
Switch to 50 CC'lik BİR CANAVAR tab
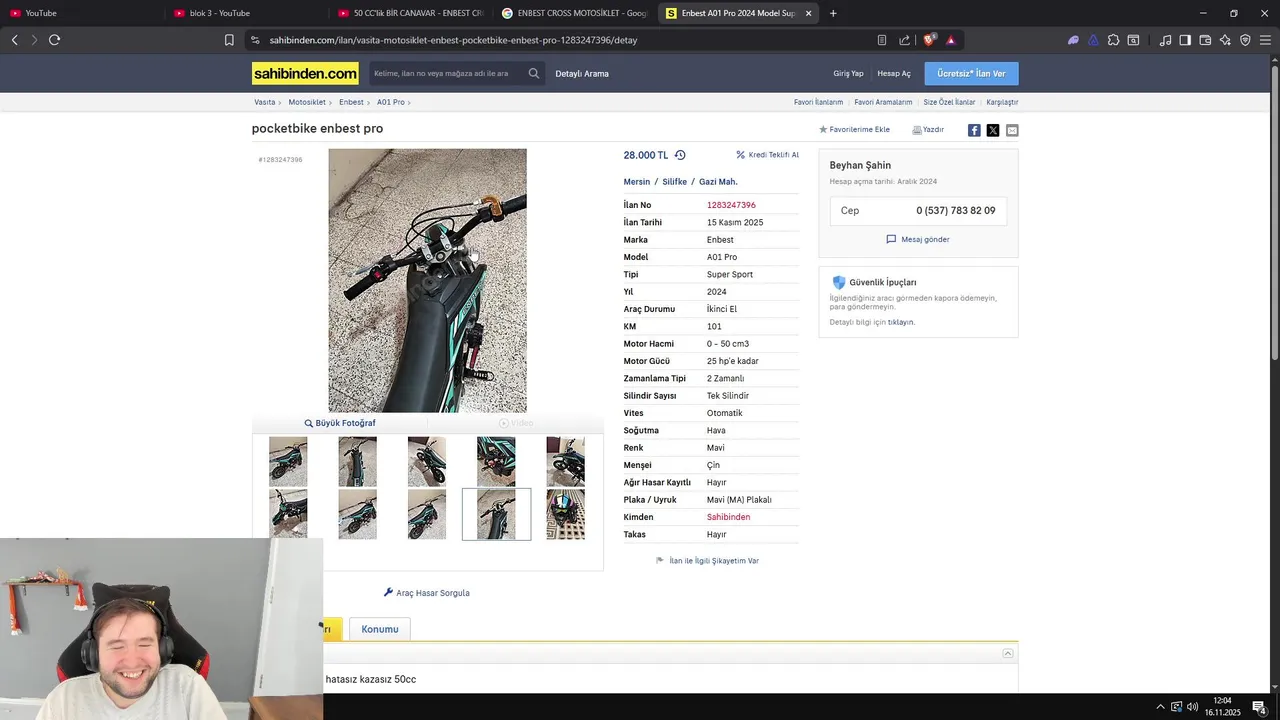click(410, 13)
